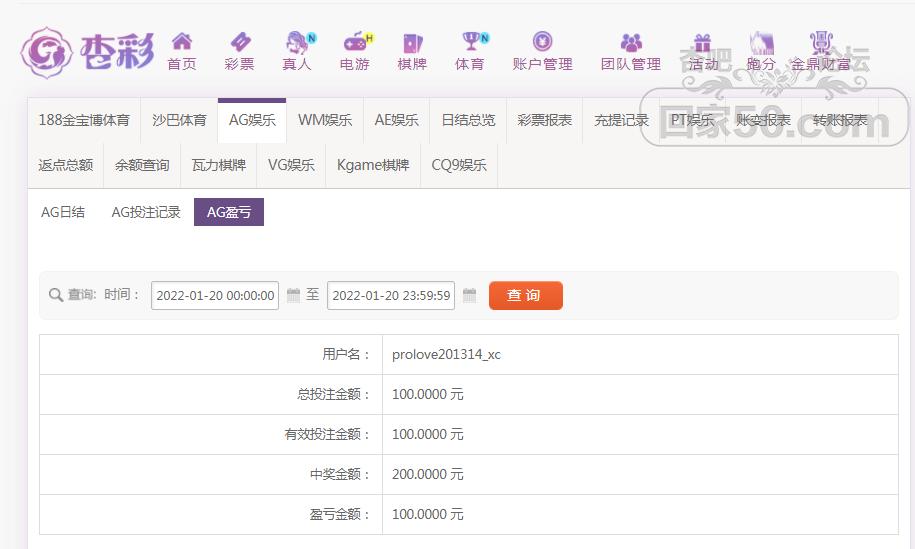
Task: Focus the start time field 2022-01-20 00:00:00
Action: (215, 295)
